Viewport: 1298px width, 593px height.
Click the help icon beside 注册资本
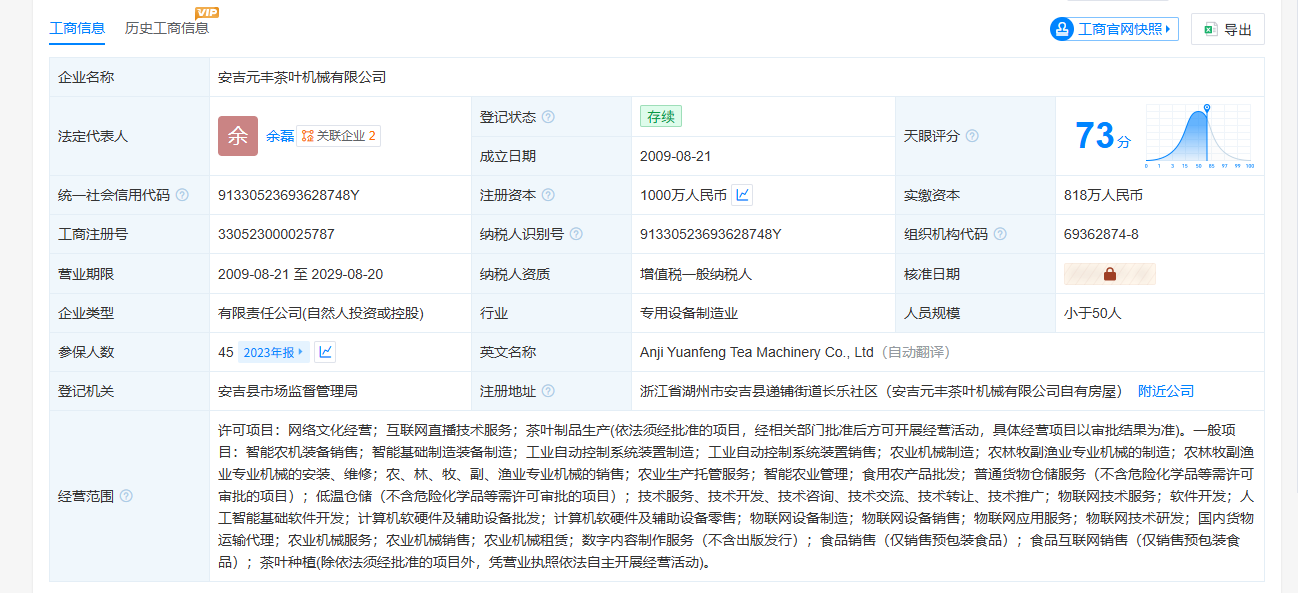coord(548,195)
